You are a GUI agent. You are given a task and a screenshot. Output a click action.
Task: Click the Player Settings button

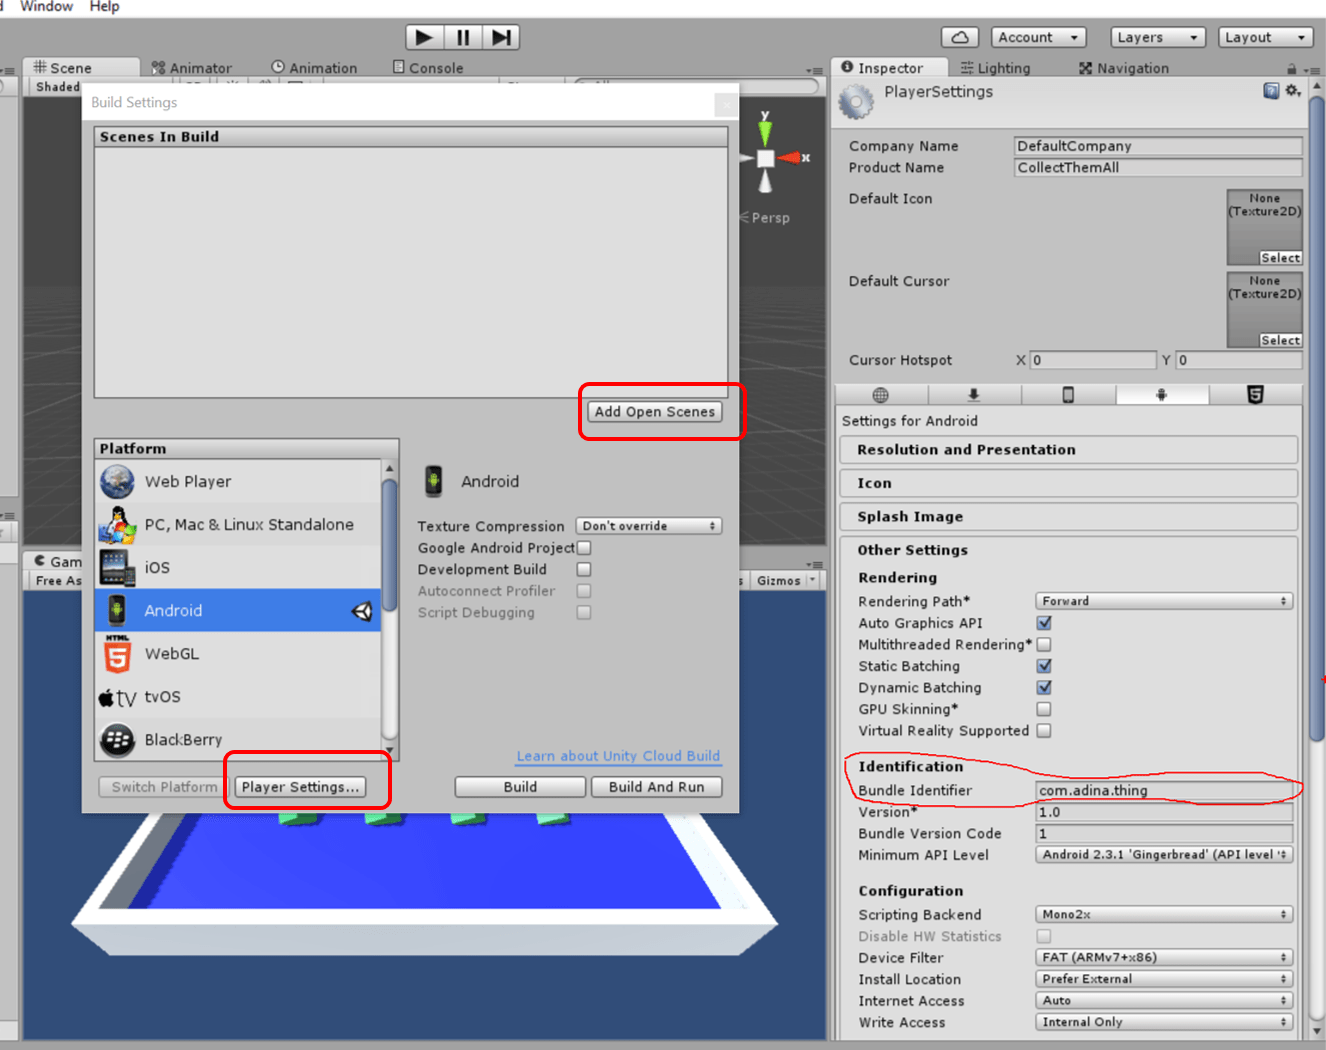pos(300,787)
